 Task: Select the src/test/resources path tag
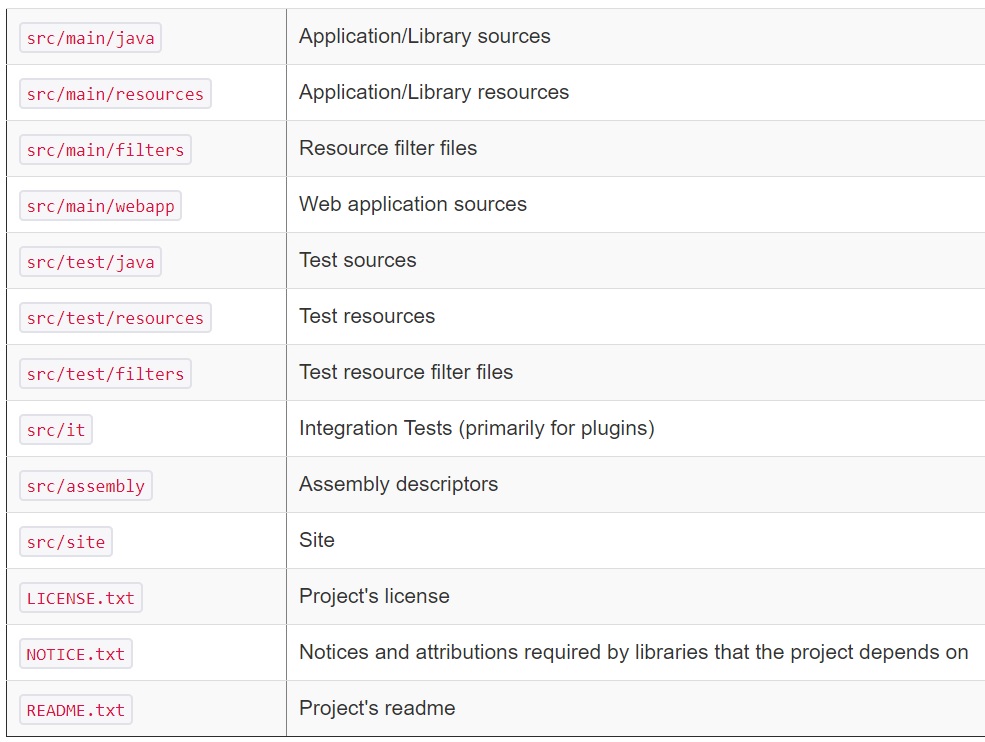coord(115,318)
